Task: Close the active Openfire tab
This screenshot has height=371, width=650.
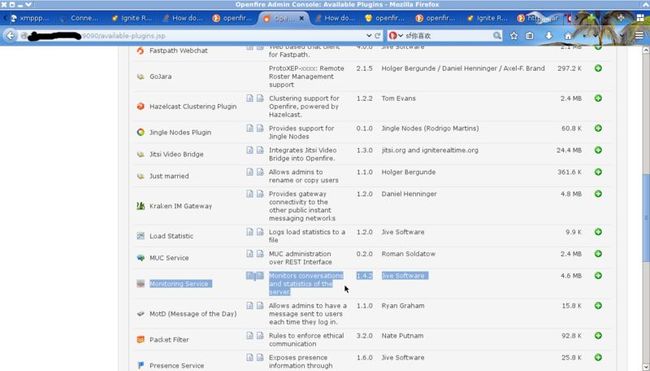Action: [x=301, y=18]
